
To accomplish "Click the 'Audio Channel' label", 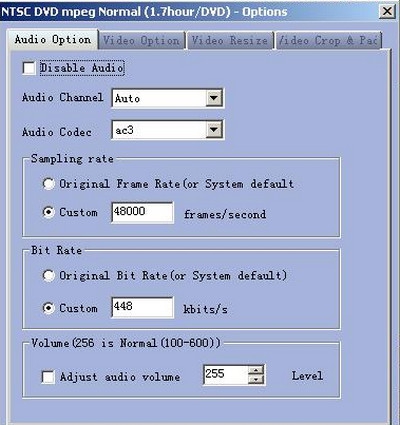I will click(x=62, y=97).
